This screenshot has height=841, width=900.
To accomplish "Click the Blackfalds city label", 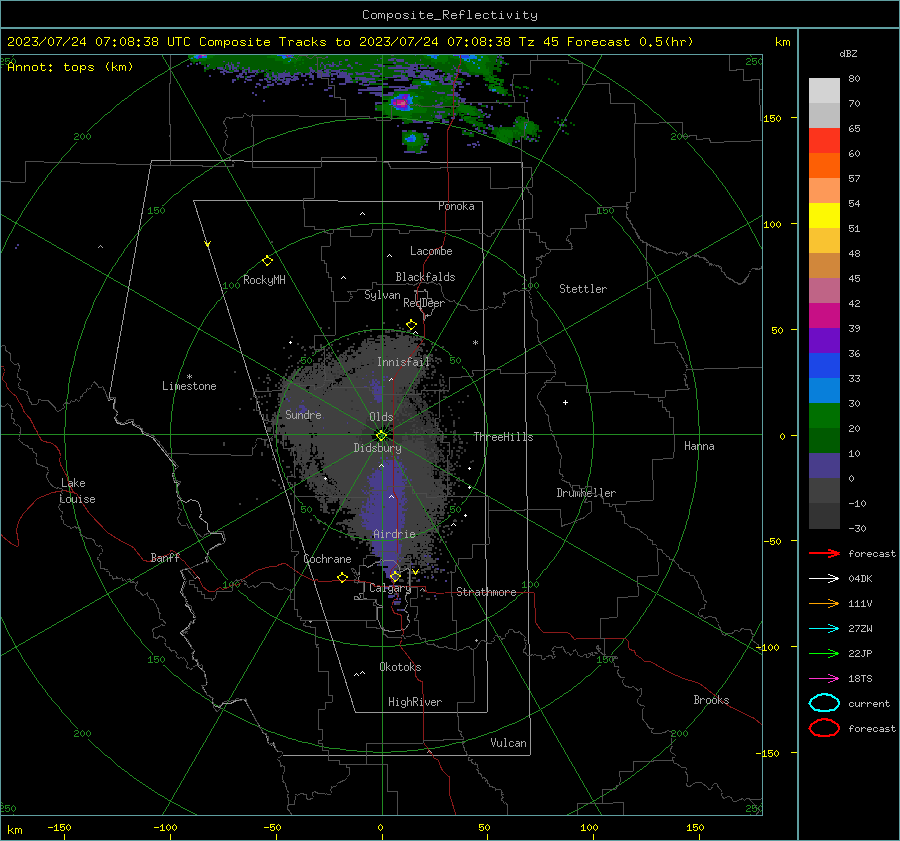I will 425,277.
